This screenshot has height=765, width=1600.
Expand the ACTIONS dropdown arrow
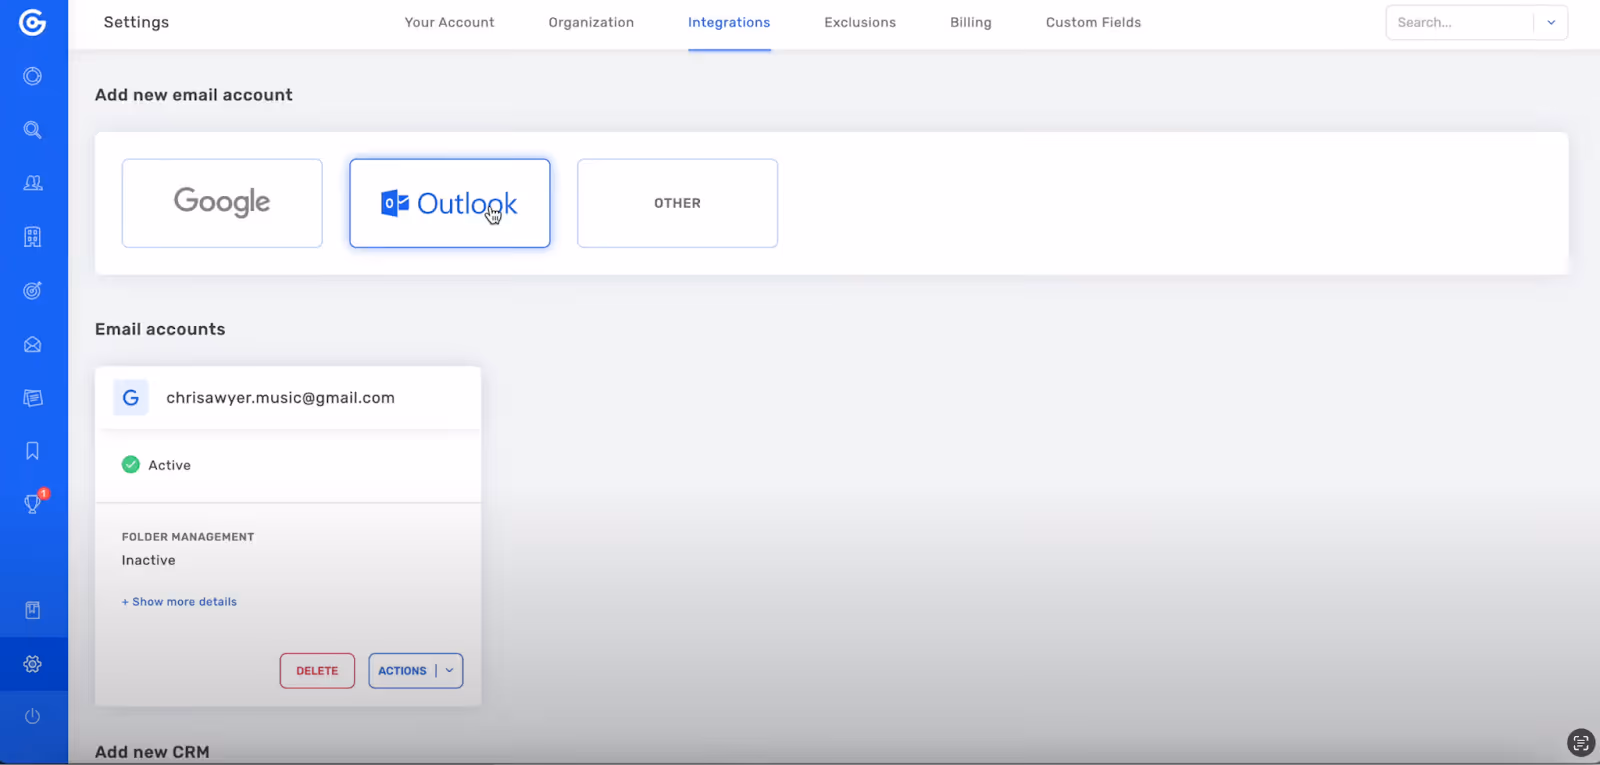coord(450,671)
